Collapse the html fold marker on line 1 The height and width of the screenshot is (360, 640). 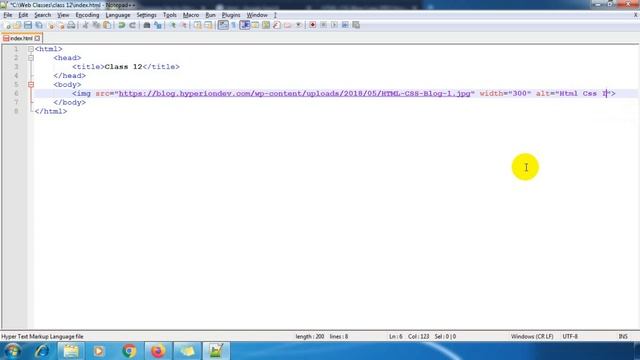[x=31, y=49]
